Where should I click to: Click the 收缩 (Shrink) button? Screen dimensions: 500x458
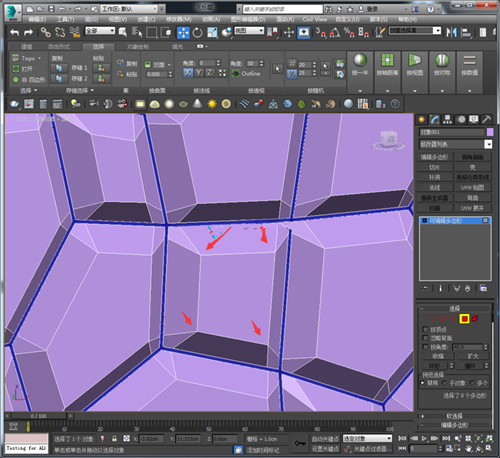pyautogui.click(x=438, y=356)
